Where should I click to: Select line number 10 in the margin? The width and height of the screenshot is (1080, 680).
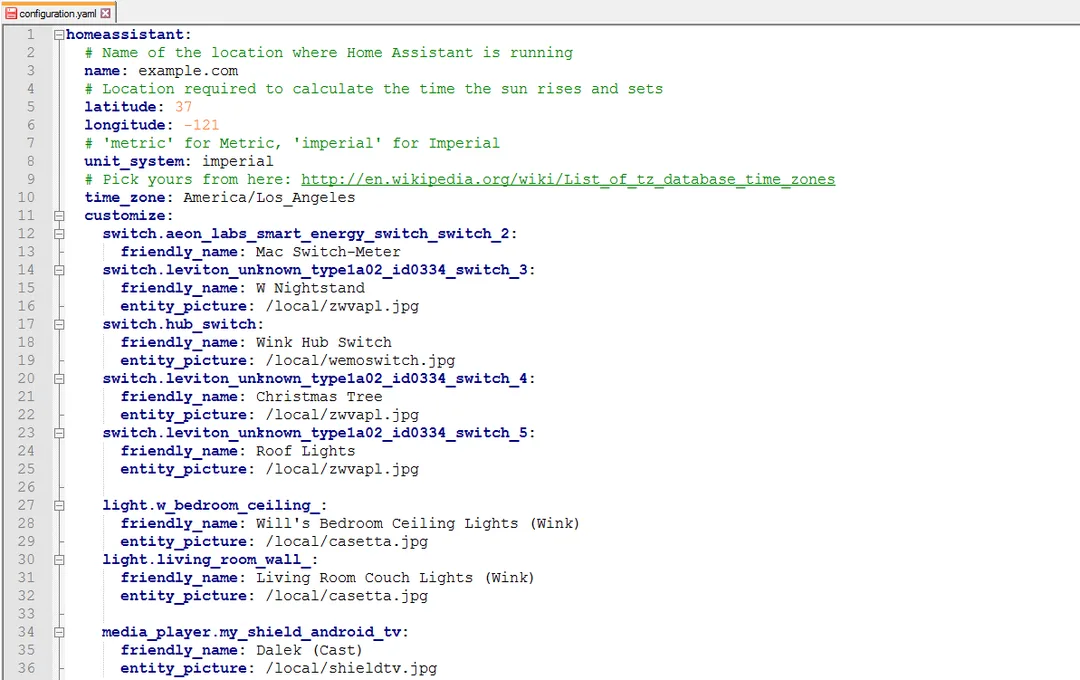pyautogui.click(x=26, y=197)
